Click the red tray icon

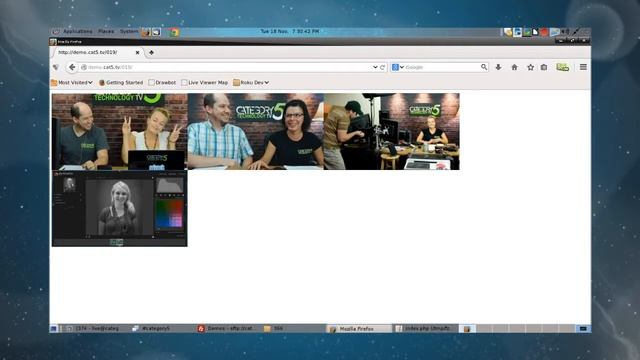pos(544,32)
